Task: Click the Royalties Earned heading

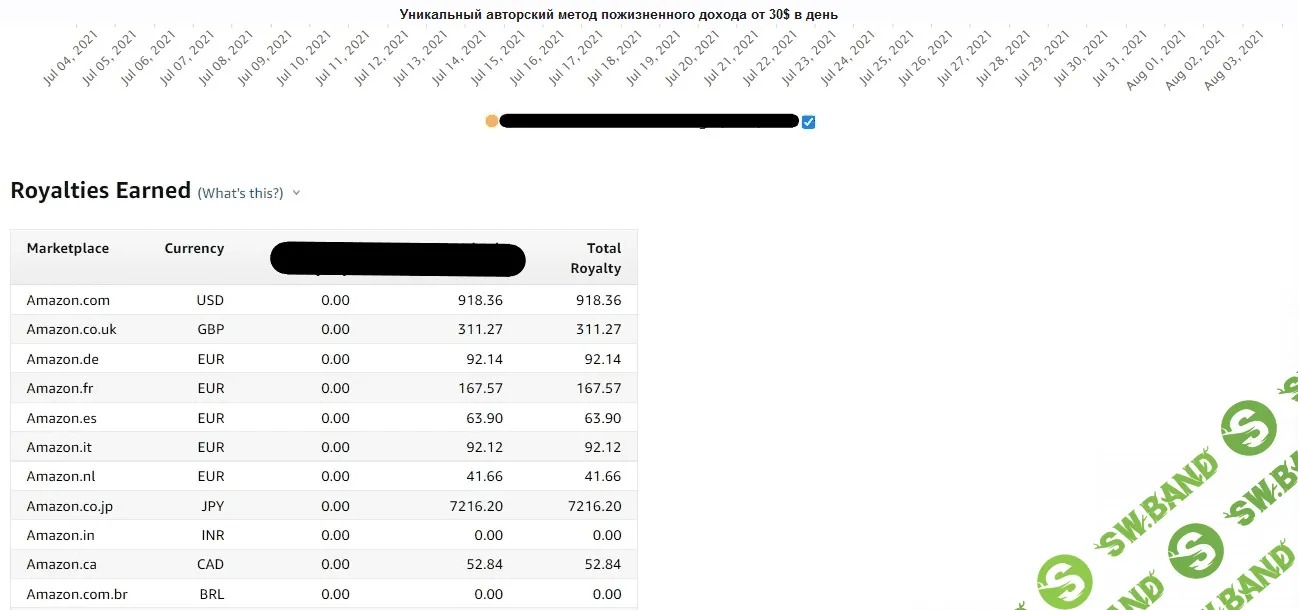Action: (100, 190)
